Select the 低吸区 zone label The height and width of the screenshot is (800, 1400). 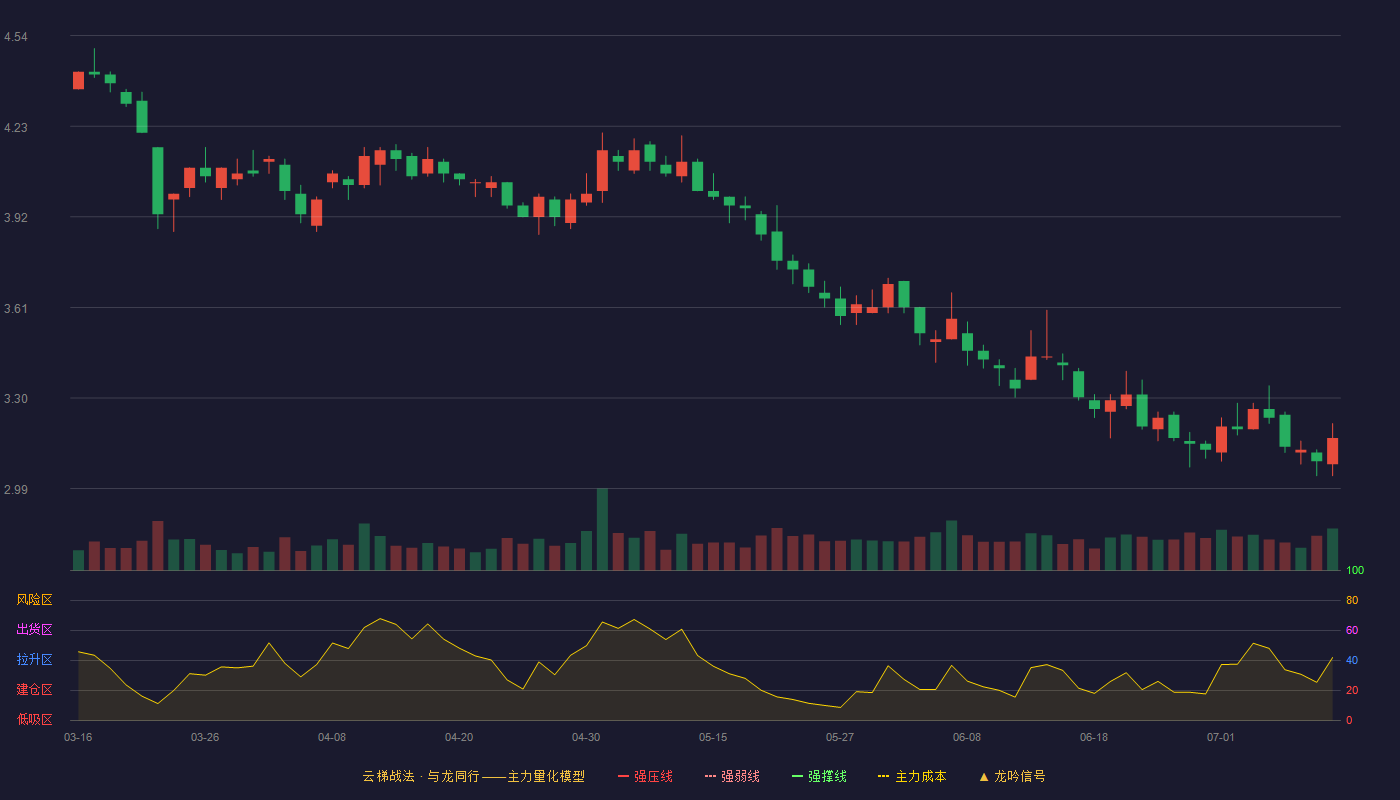tap(34, 719)
